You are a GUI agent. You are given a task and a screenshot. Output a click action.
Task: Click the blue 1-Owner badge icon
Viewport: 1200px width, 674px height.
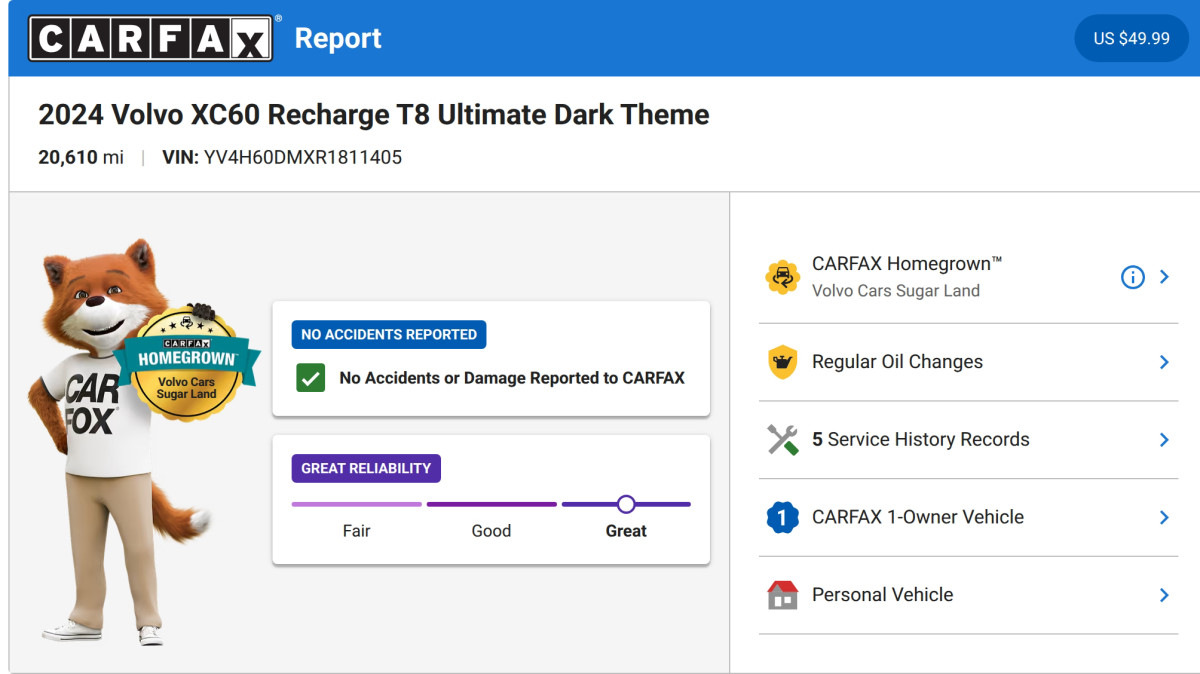782,517
